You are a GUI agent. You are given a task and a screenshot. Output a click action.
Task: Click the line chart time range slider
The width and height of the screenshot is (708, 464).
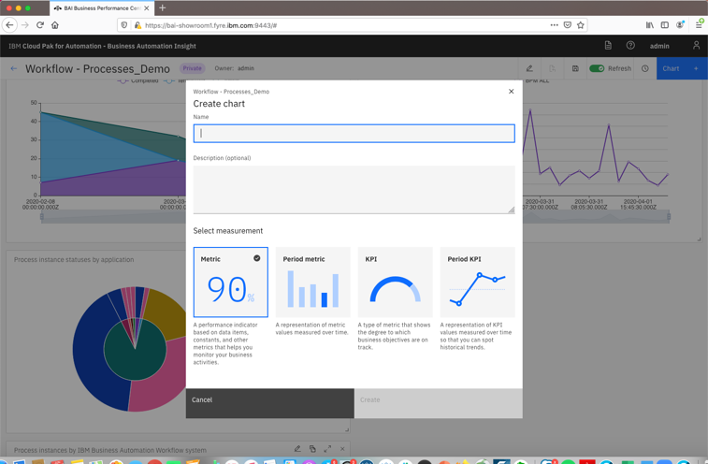pos(596,217)
